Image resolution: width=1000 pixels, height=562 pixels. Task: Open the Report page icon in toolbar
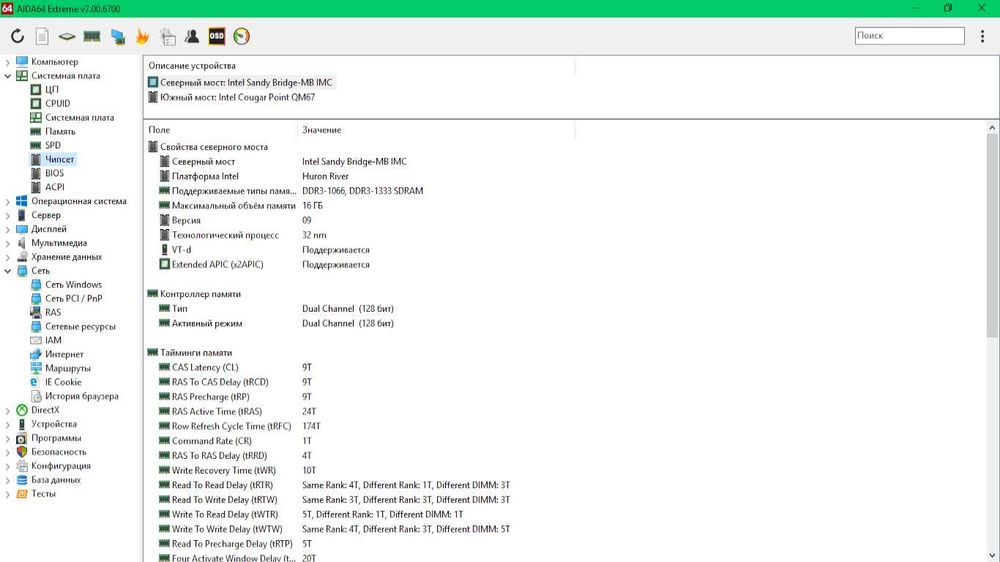(42, 36)
